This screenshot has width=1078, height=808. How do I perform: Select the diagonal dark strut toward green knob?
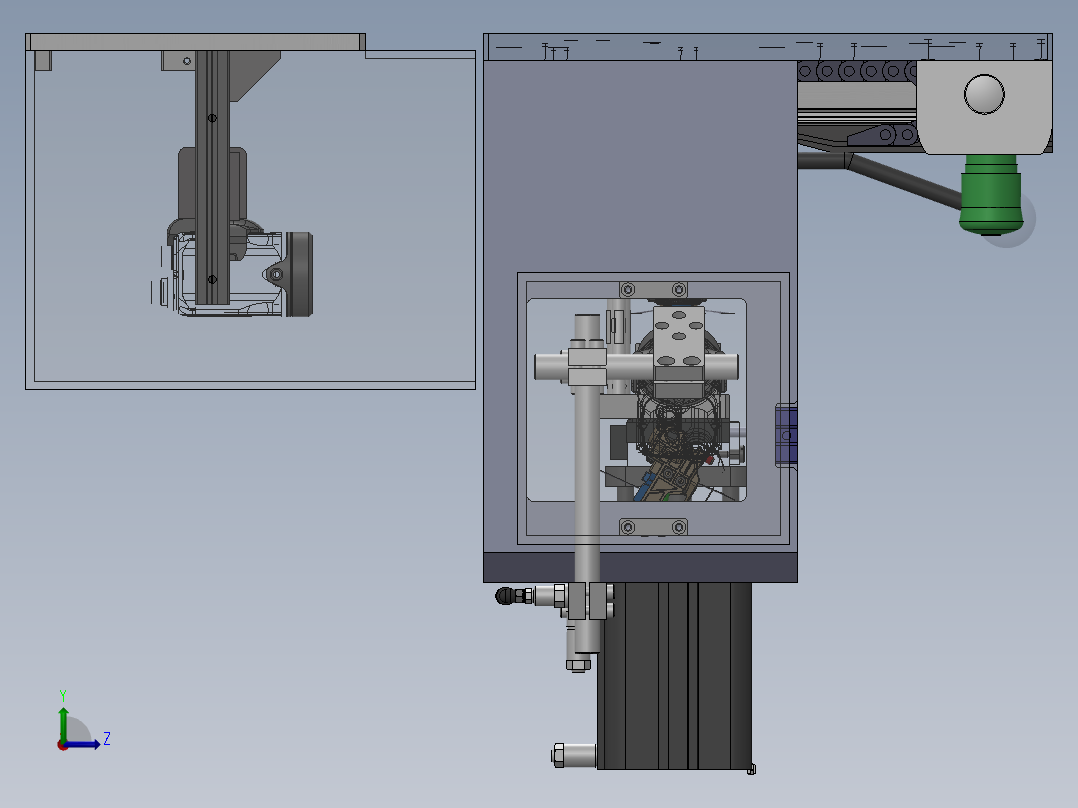(903, 180)
